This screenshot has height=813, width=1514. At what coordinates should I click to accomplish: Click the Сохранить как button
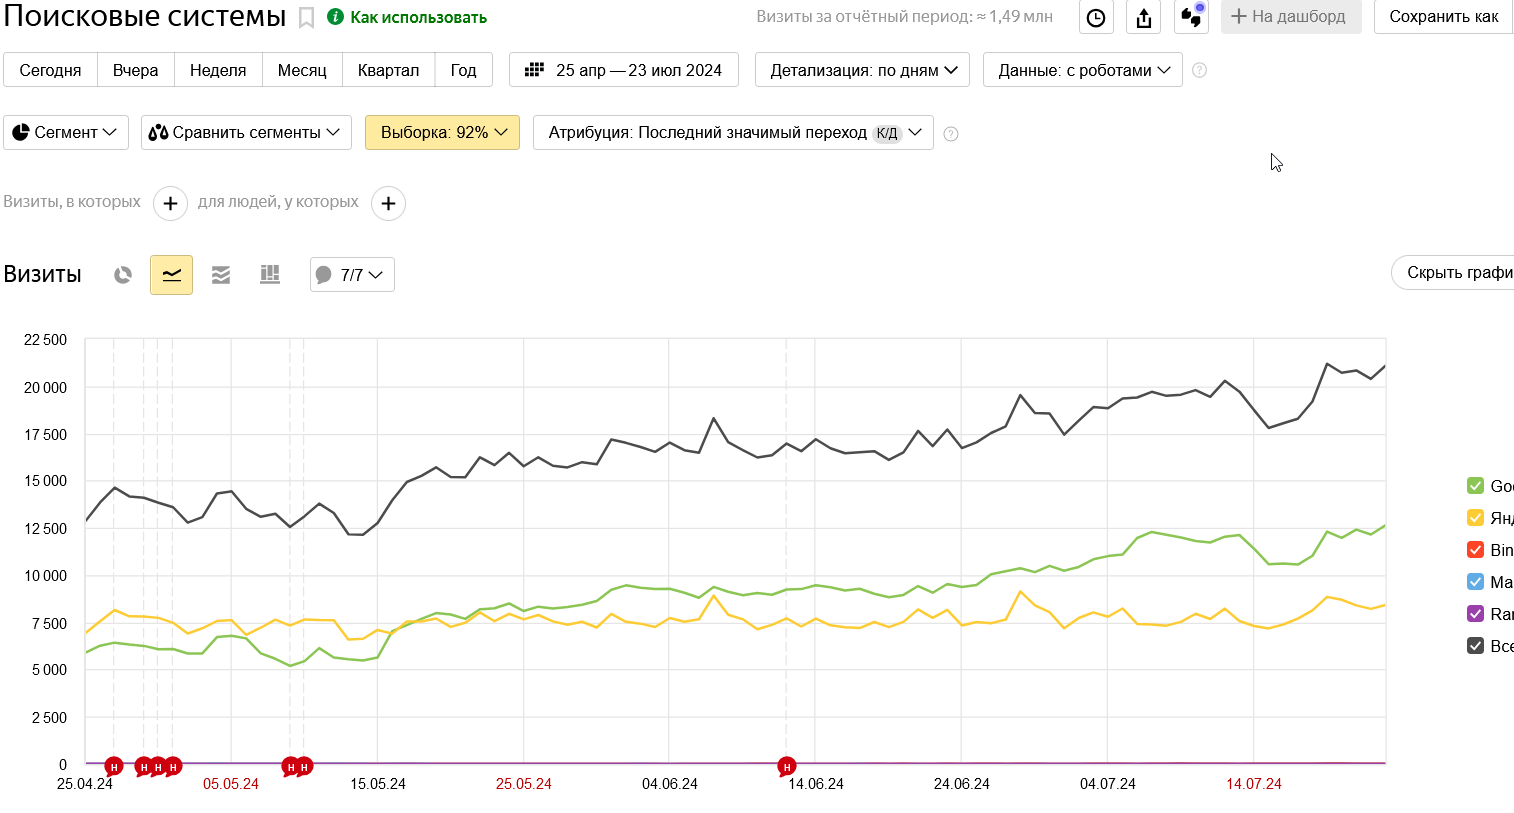(1443, 17)
